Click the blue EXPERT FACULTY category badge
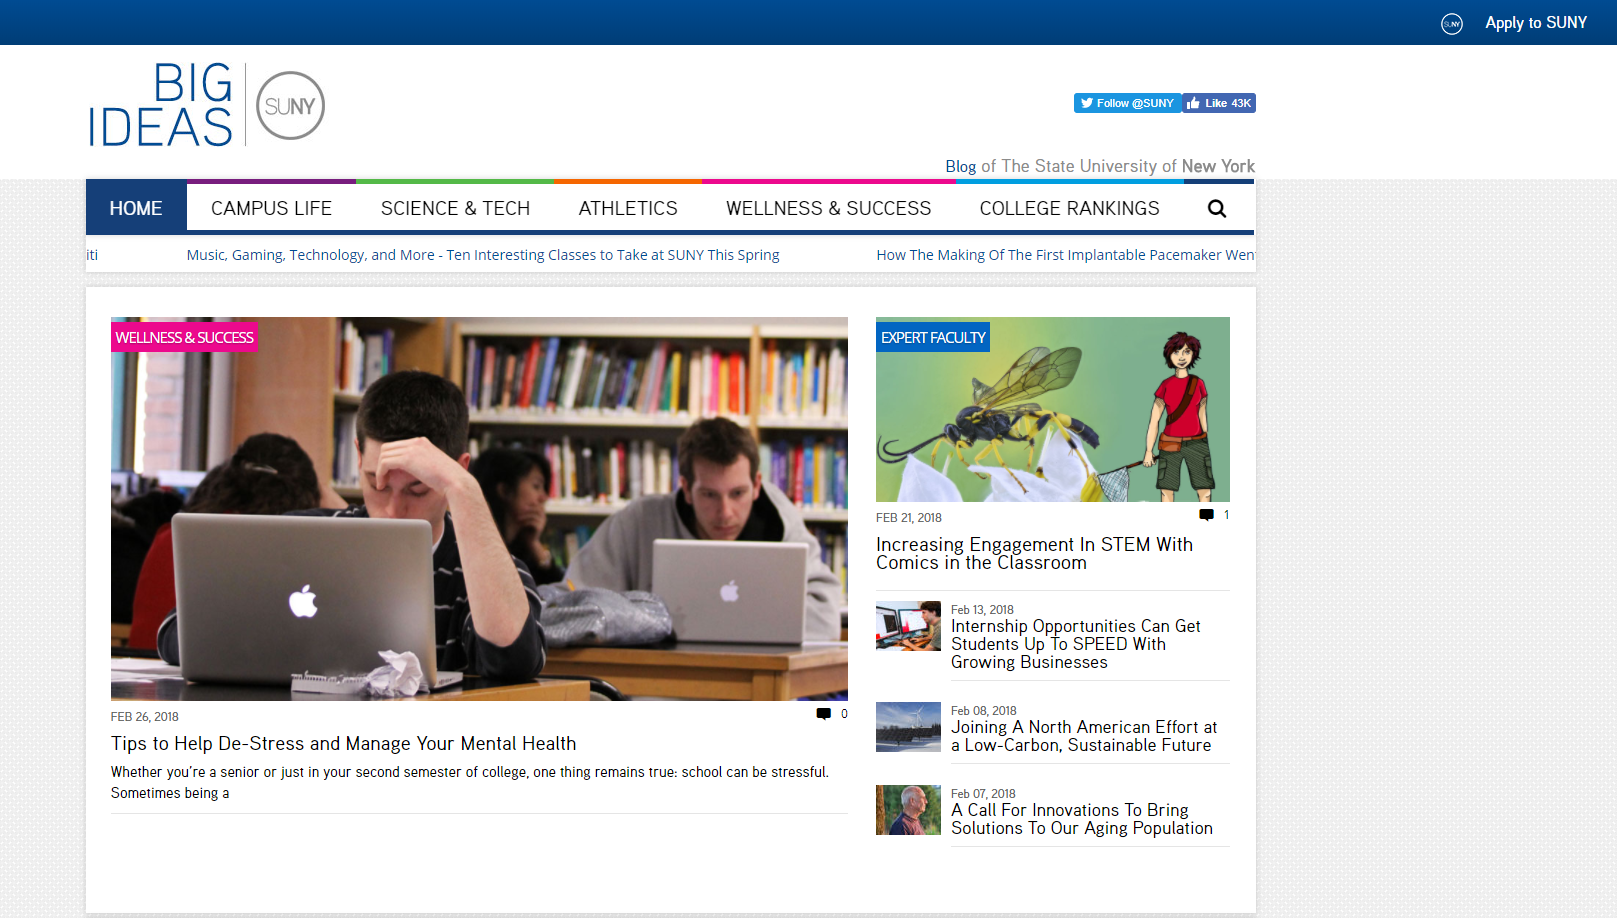 pyautogui.click(x=933, y=337)
